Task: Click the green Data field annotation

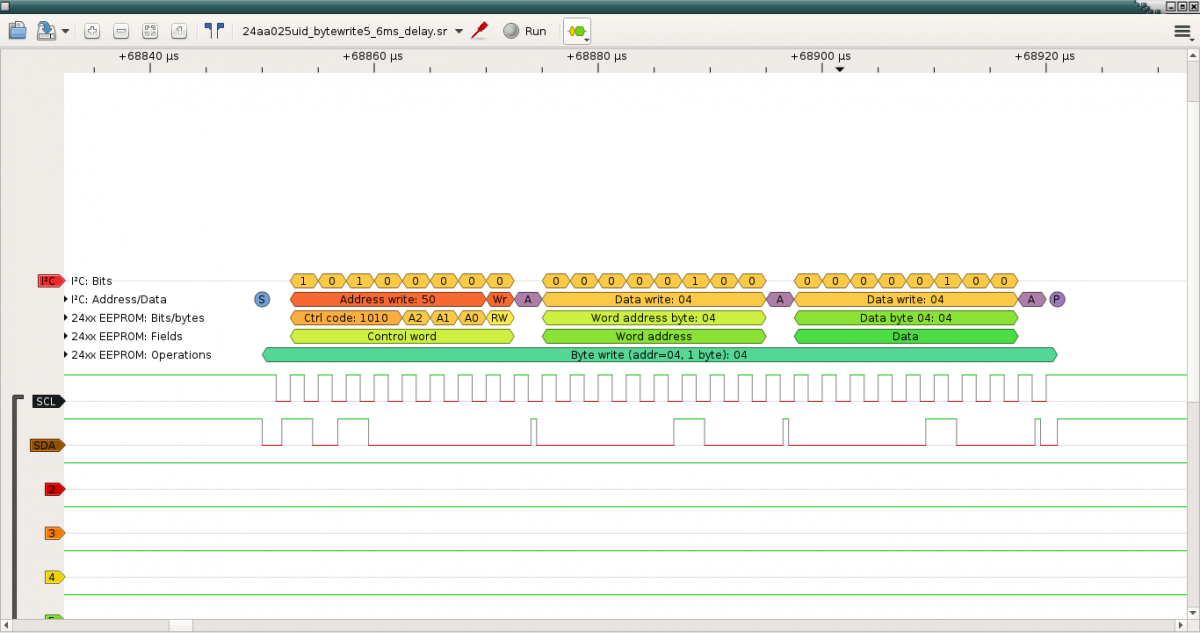Action: [906, 336]
